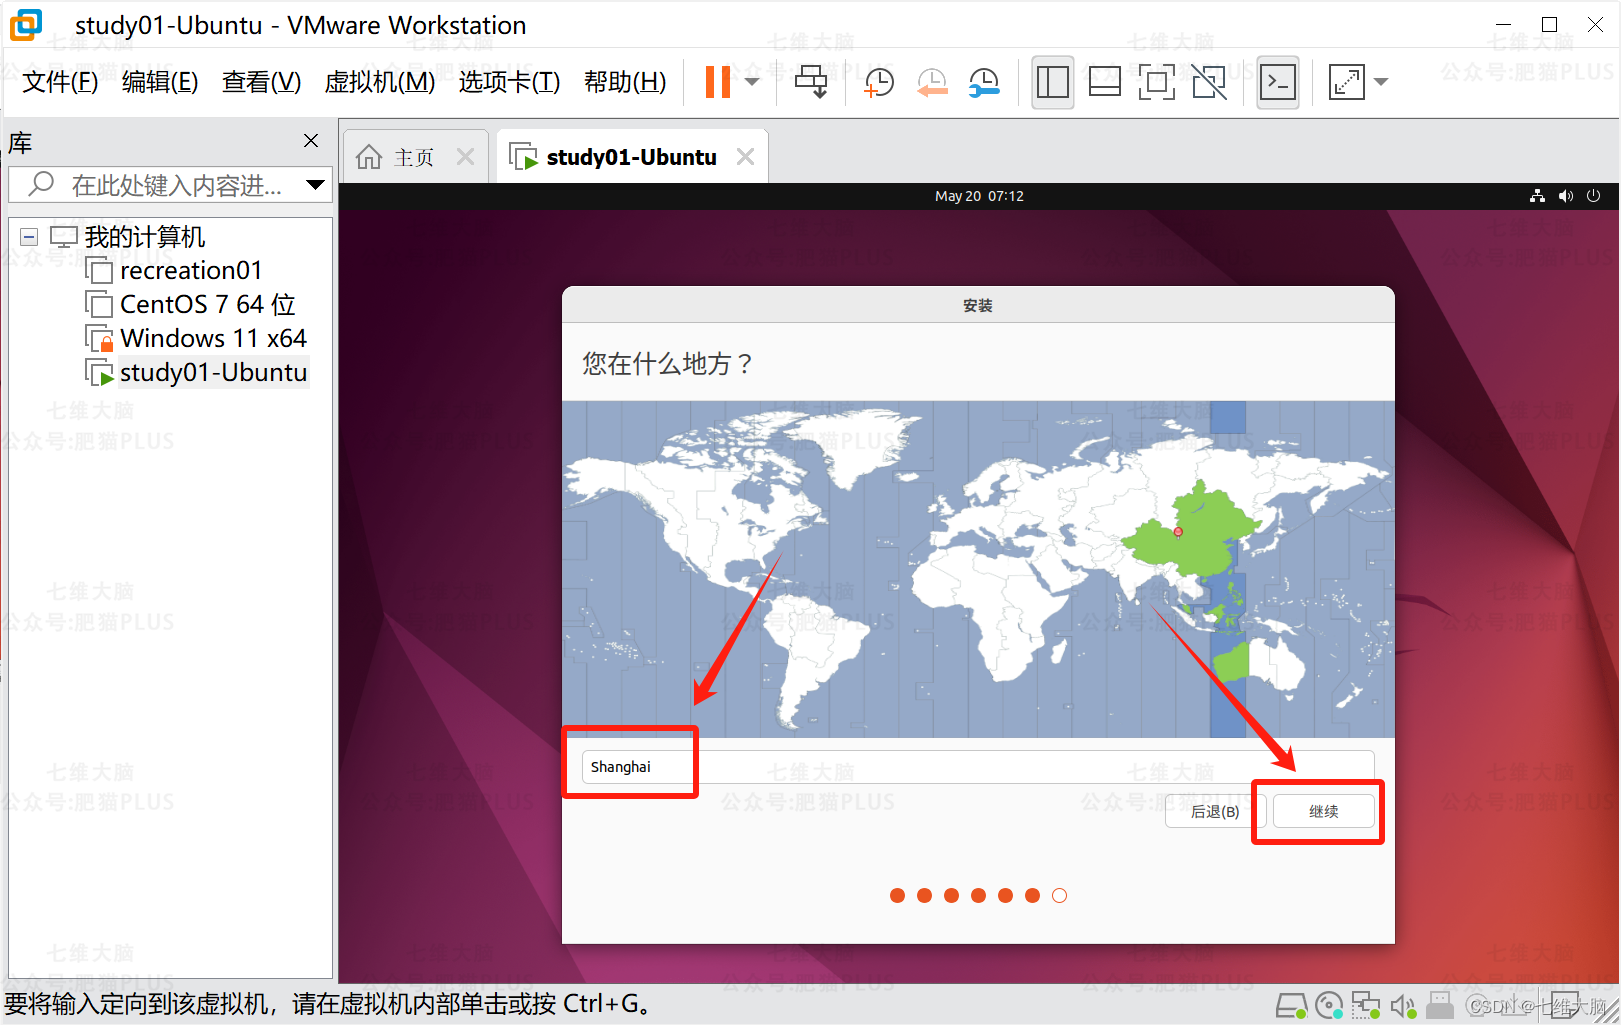This screenshot has width=1621, height=1025.
Task: Click the sound card status icon
Action: point(1403,1005)
